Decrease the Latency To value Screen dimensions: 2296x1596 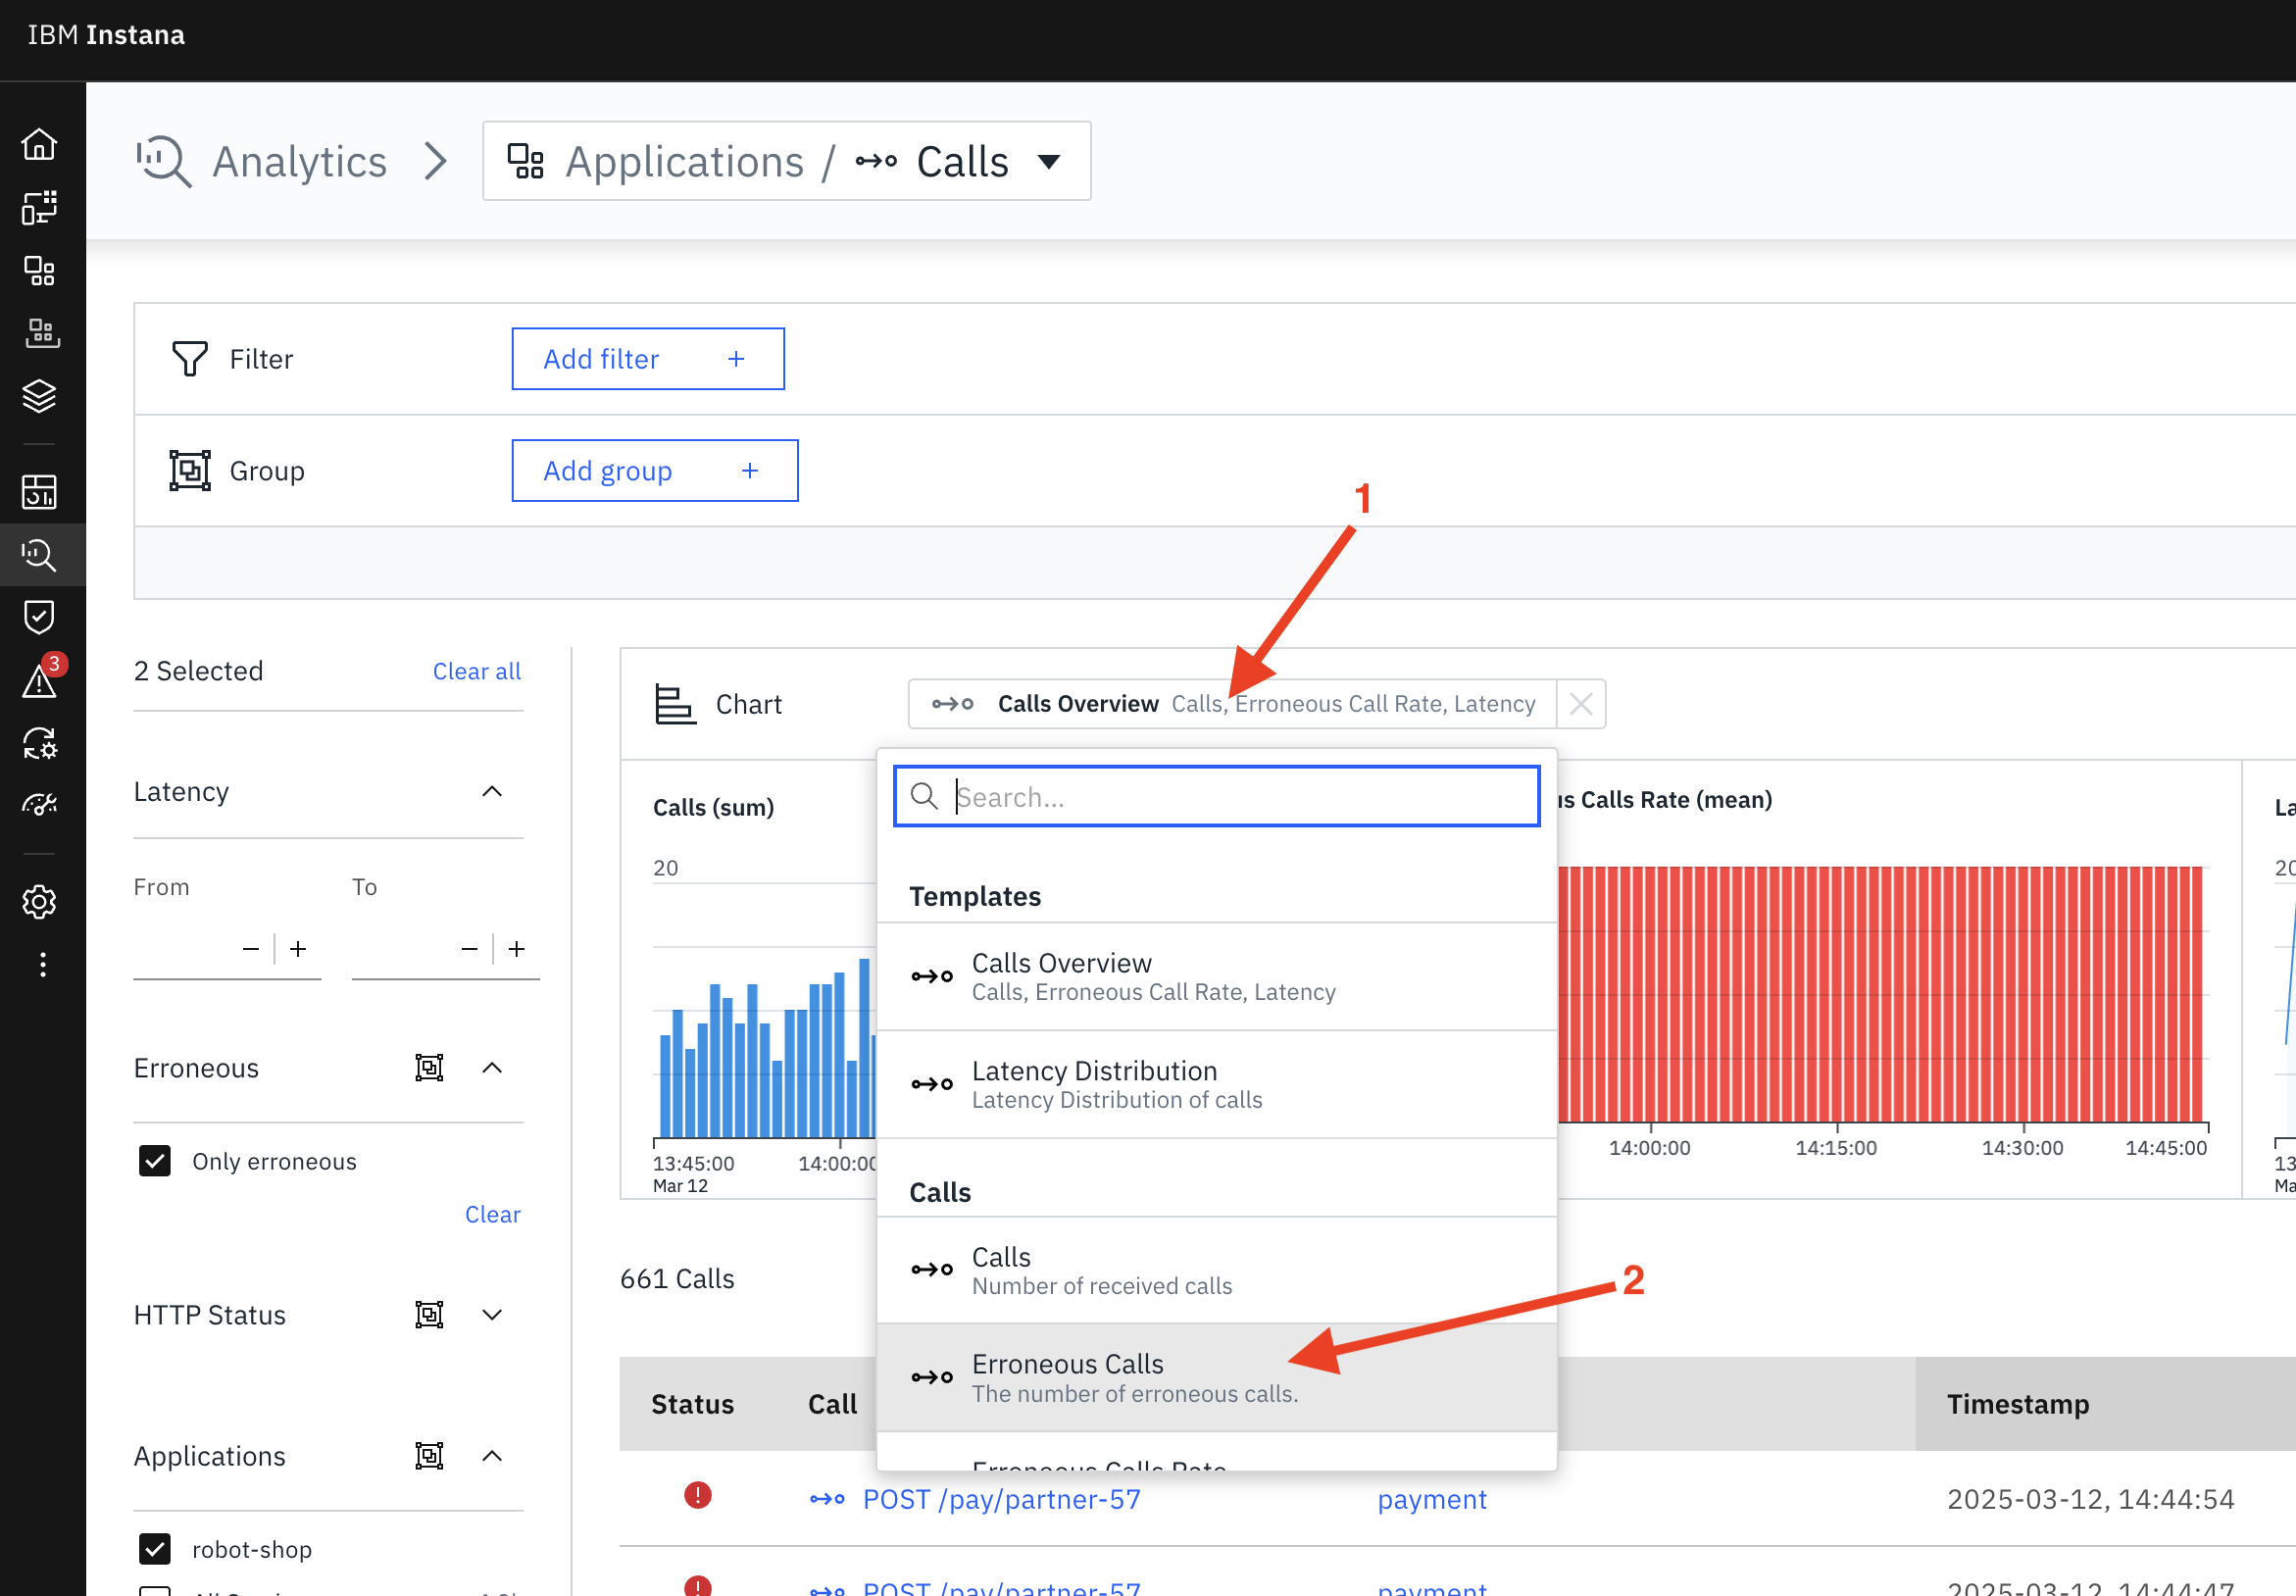[x=469, y=949]
